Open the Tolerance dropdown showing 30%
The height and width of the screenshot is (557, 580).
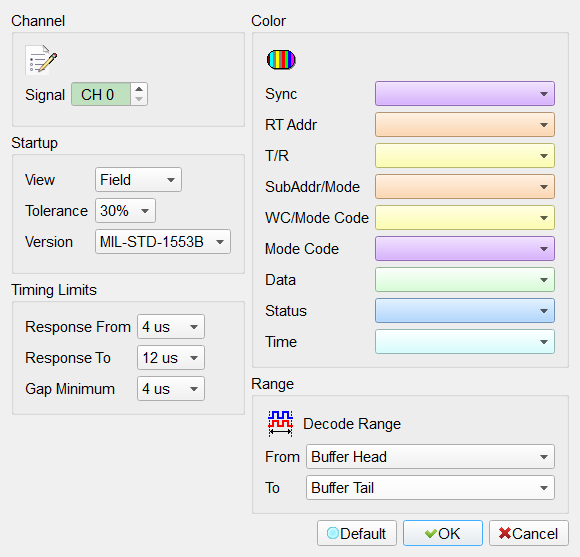pyautogui.click(x=125, y=211)
